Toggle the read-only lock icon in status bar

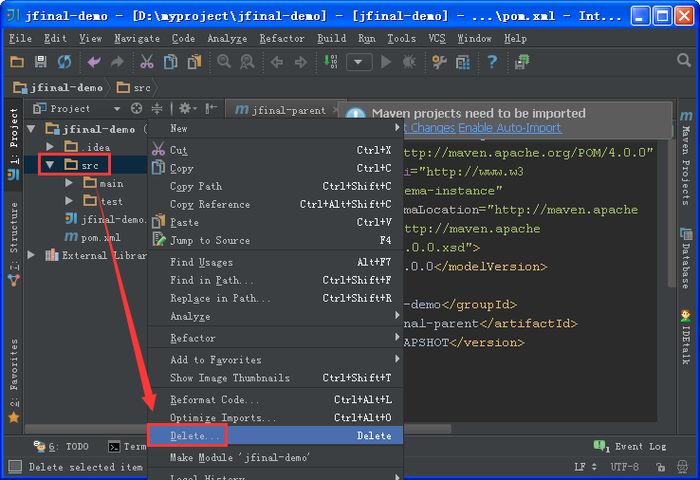(660, 467)
